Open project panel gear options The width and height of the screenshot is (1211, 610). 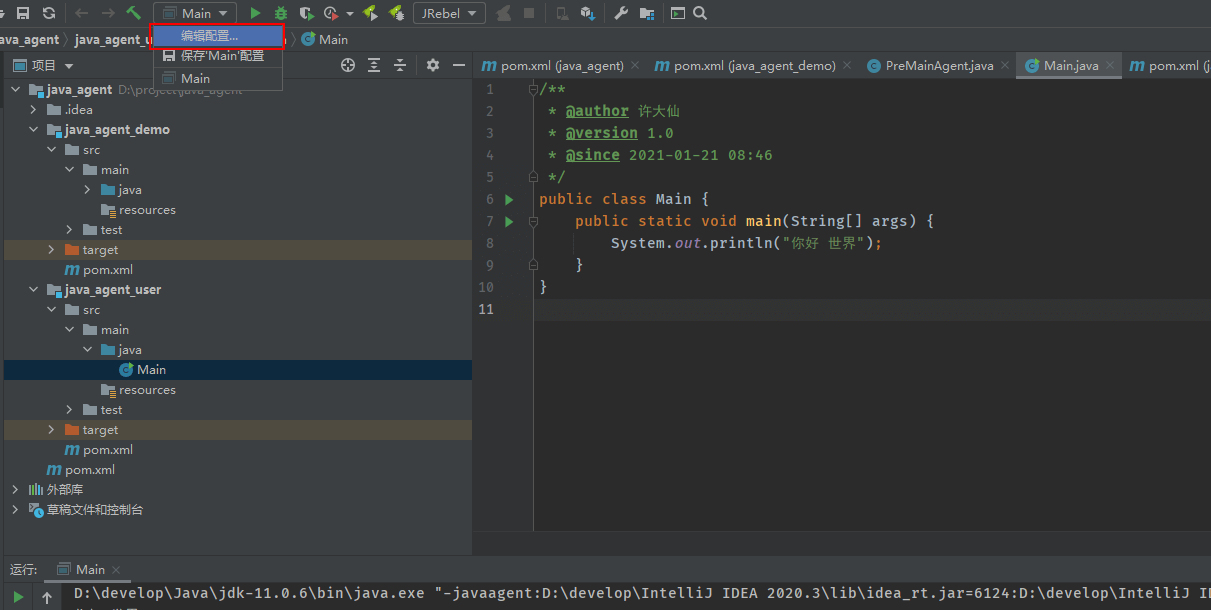pyautogui.click(x=433, y=65)
